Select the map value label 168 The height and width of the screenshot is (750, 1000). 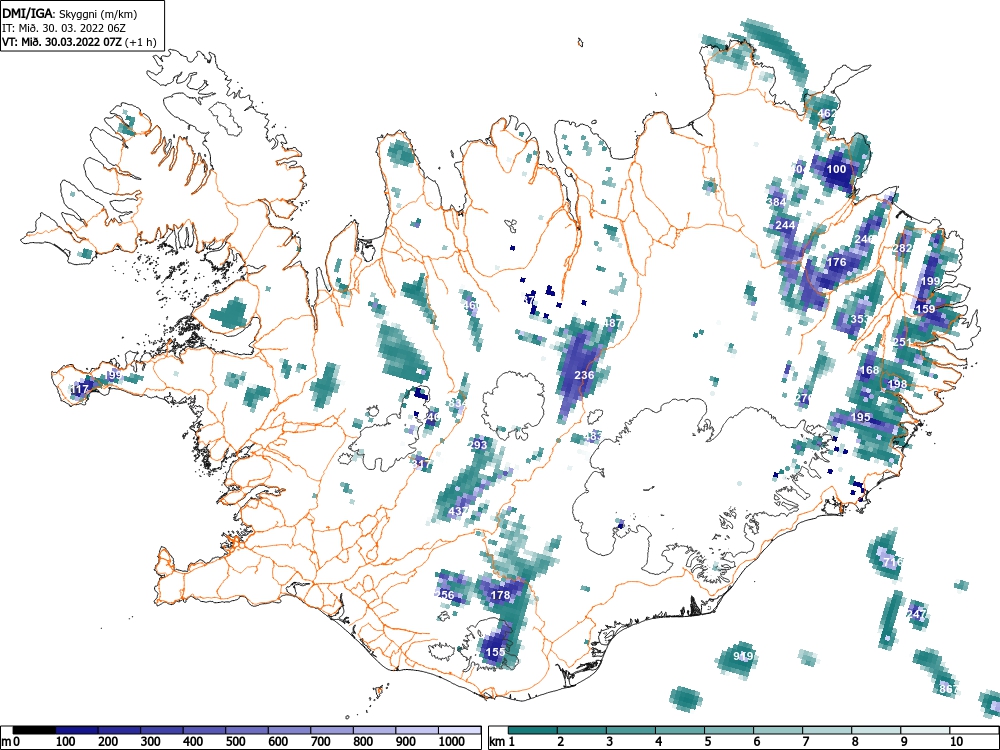click(x=869, y=371)
